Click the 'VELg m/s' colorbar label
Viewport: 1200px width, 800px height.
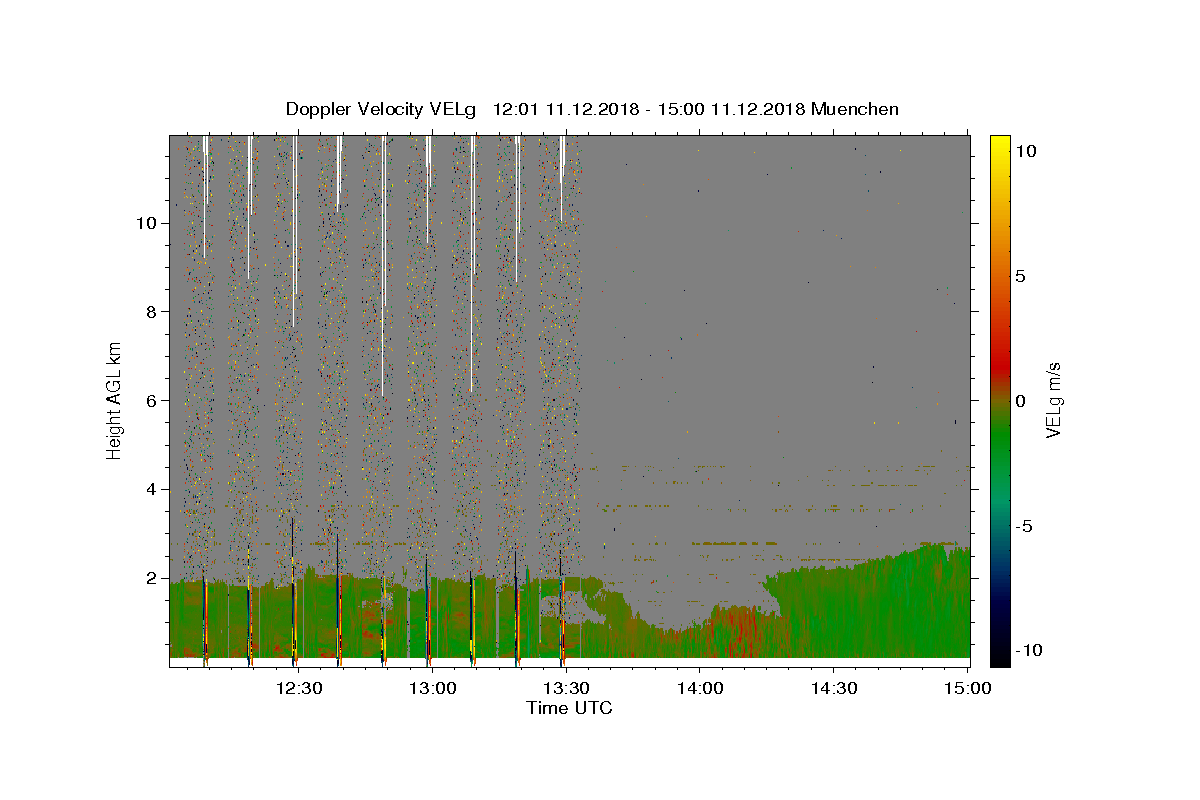[x=1053, y=401]
